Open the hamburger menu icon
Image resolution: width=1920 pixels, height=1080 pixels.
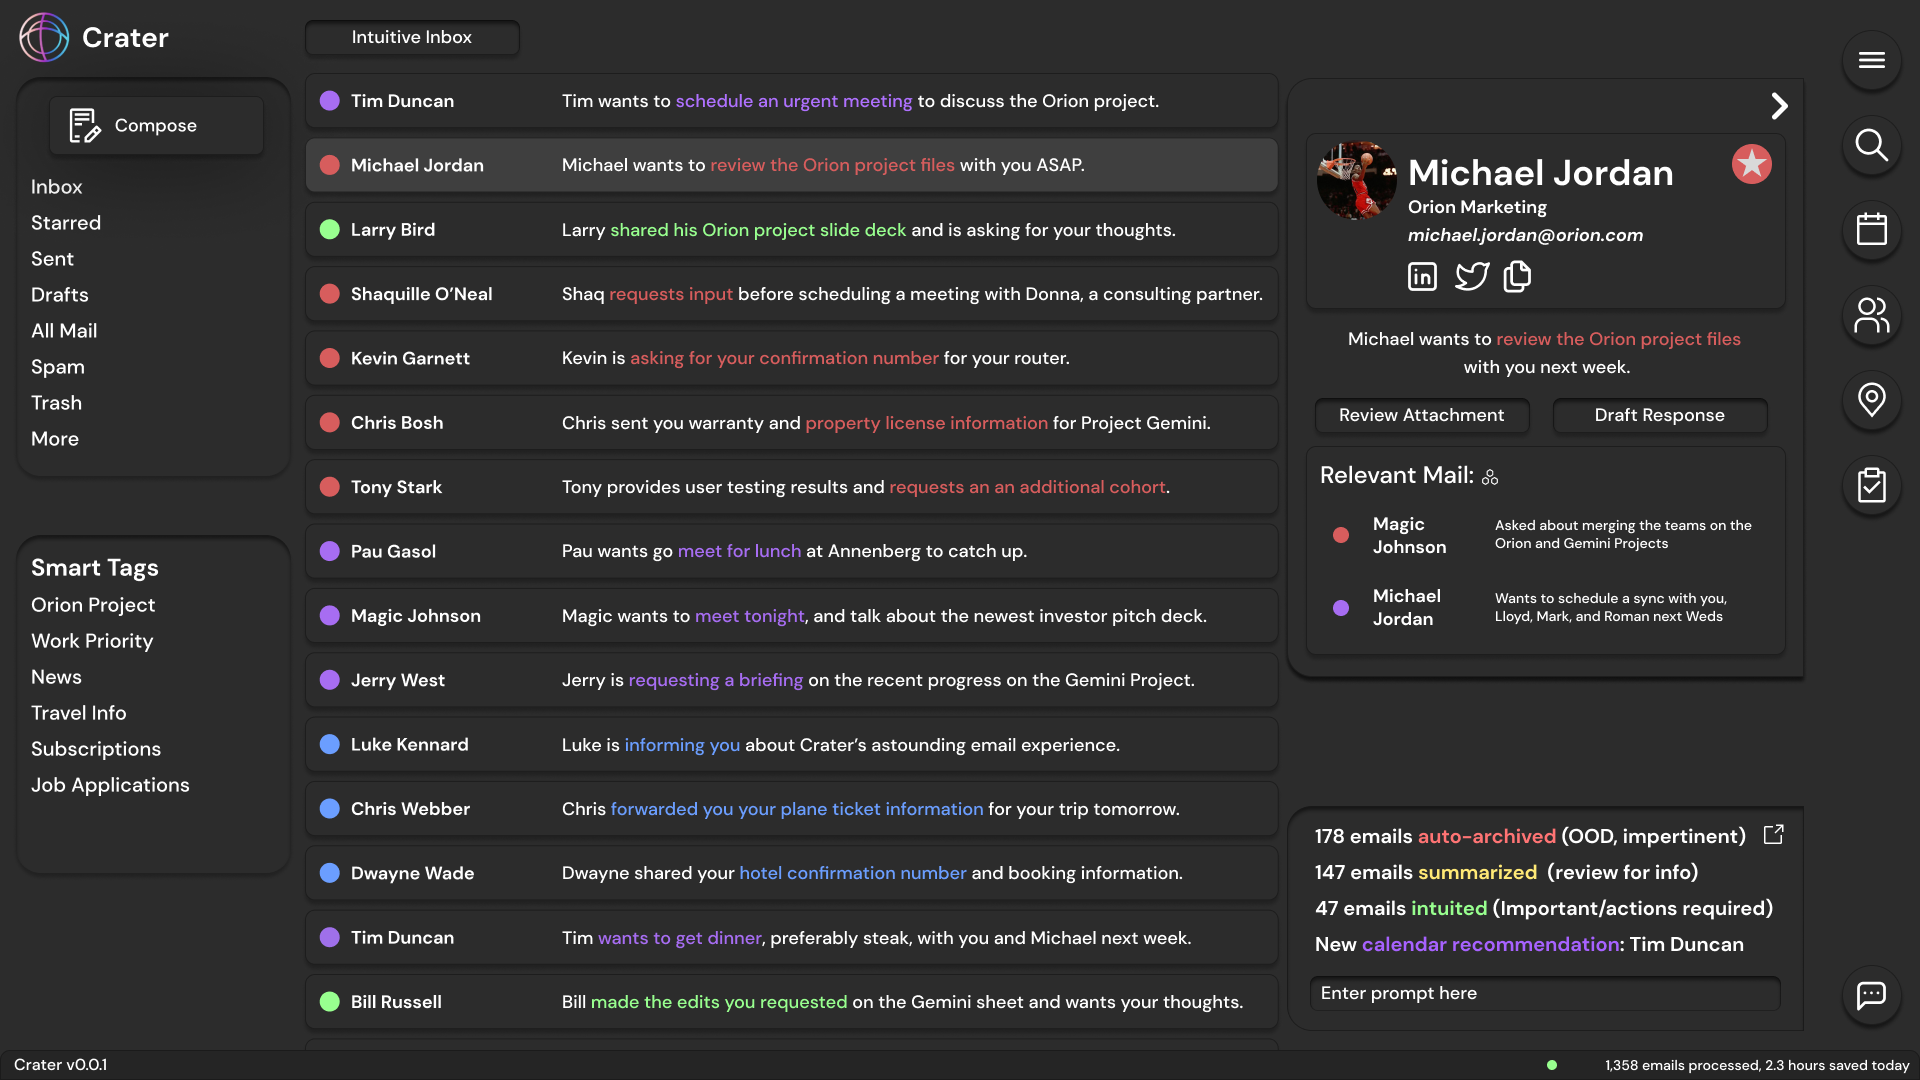click(1871, 60)
